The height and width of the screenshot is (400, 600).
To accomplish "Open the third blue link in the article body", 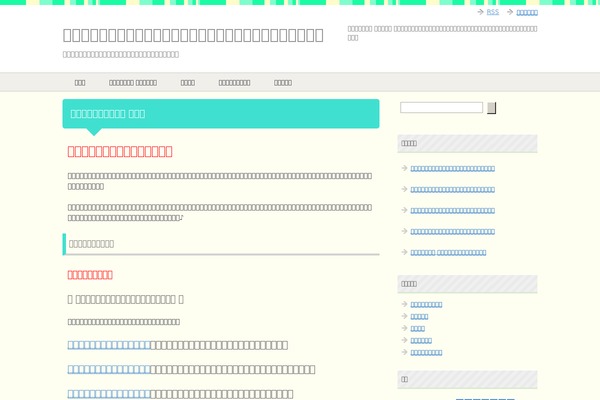I will point(109,394).
